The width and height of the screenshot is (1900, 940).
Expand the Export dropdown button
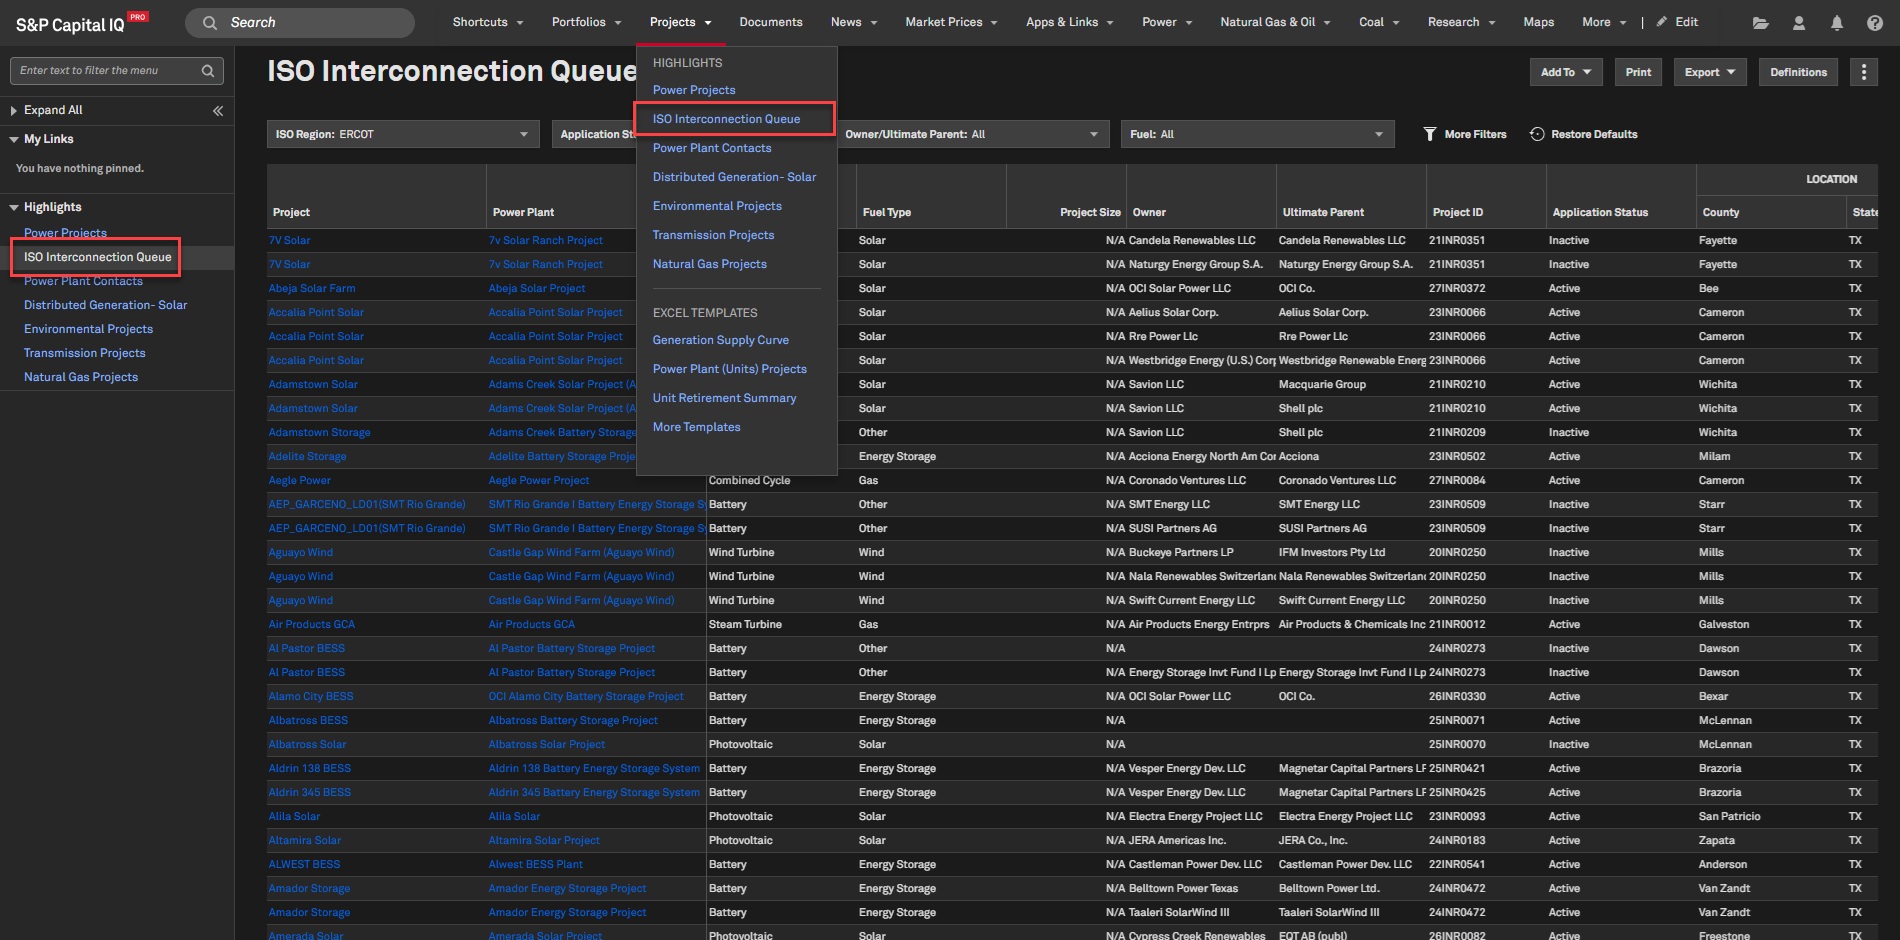tap(1709, 72)
